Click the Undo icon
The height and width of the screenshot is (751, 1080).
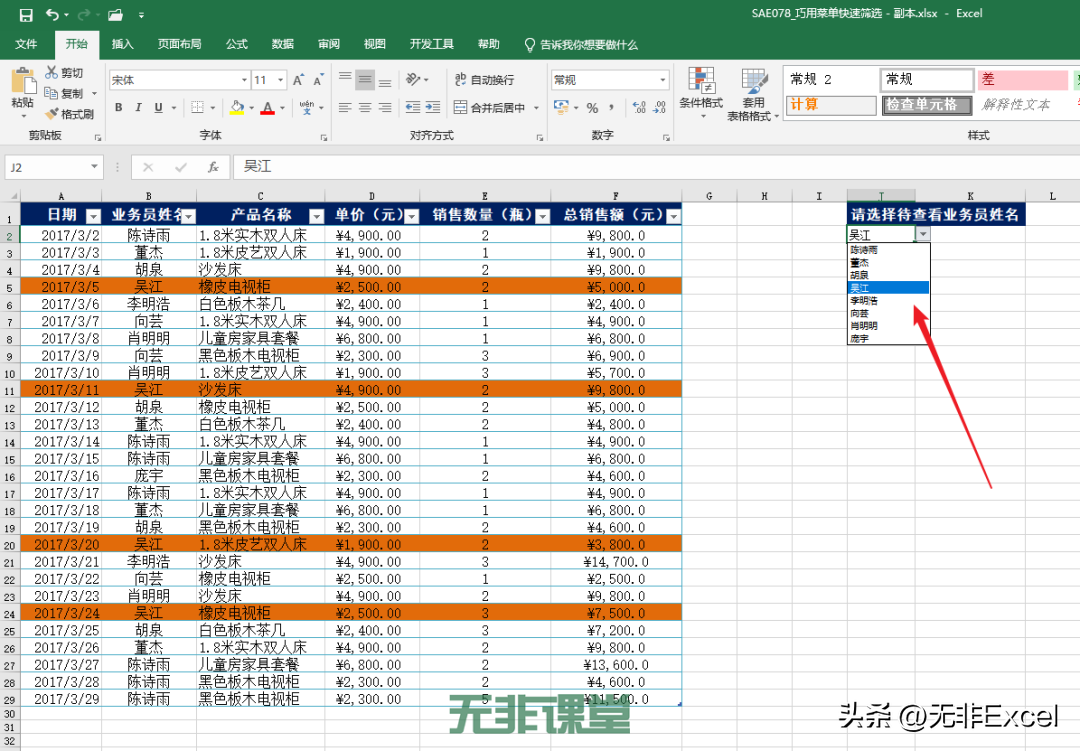pyautogui.click(x=52, y=14)
